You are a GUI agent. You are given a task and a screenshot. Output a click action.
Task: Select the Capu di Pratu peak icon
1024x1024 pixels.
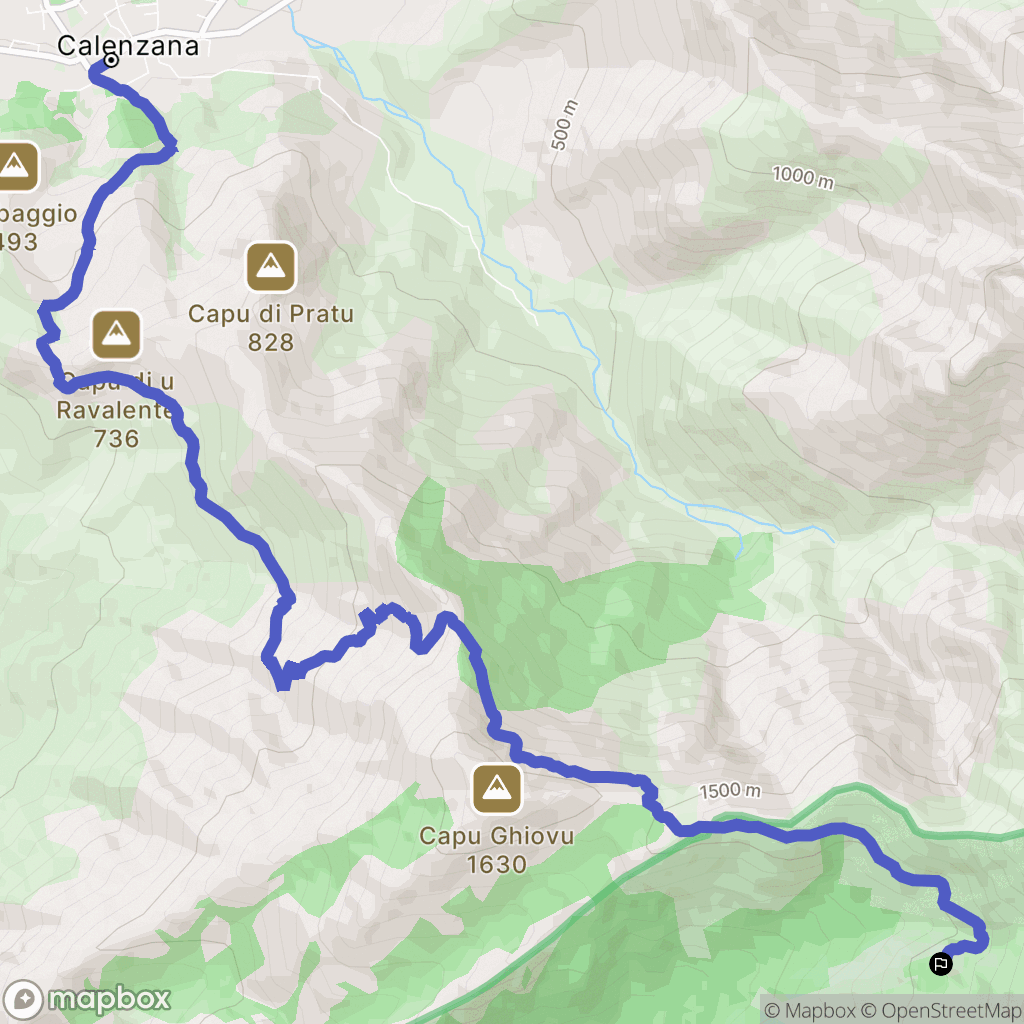click(x=271, y=266)
